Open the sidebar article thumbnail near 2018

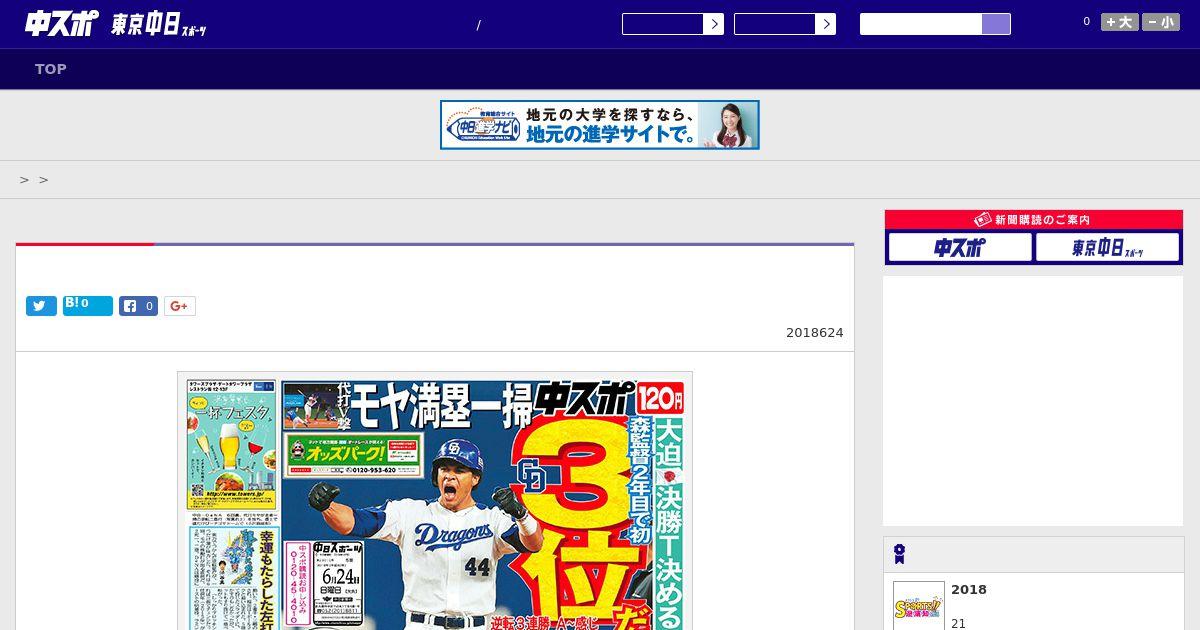(x=919, y=606)
